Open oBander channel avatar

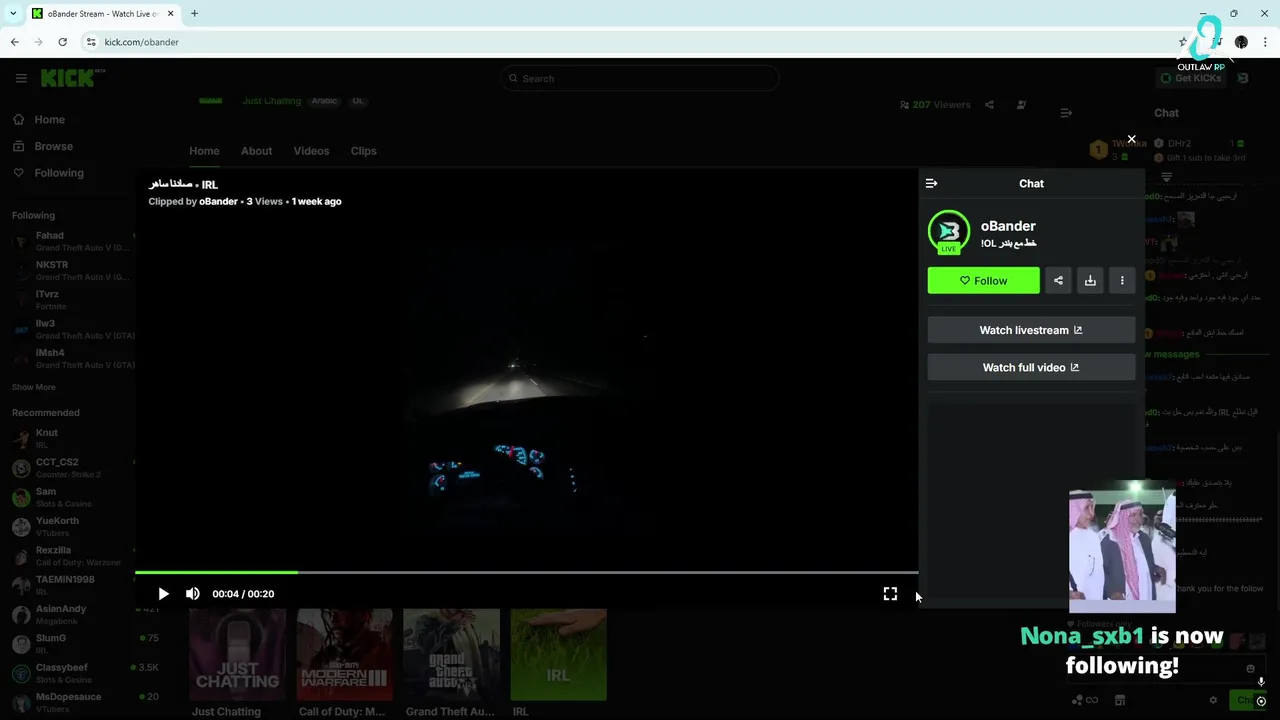coord(948,231)
